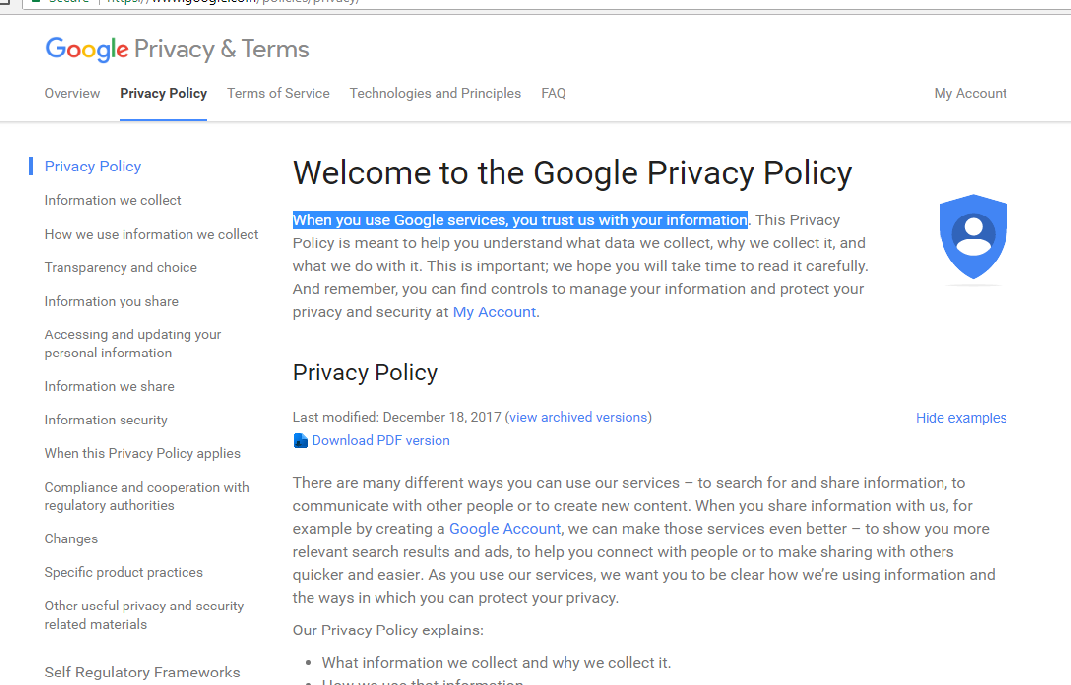Open My Account in header

970,93
